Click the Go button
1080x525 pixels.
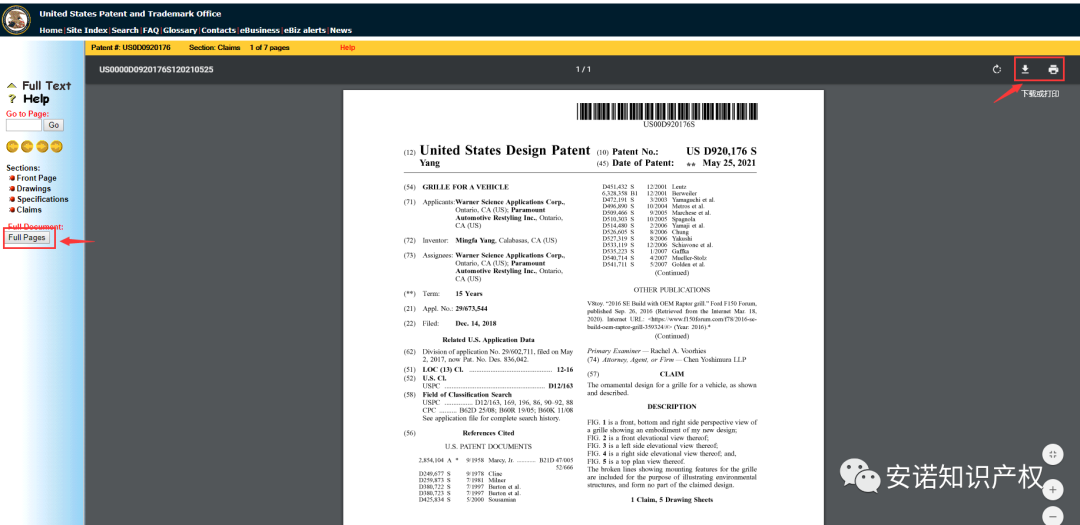[54, 125]
